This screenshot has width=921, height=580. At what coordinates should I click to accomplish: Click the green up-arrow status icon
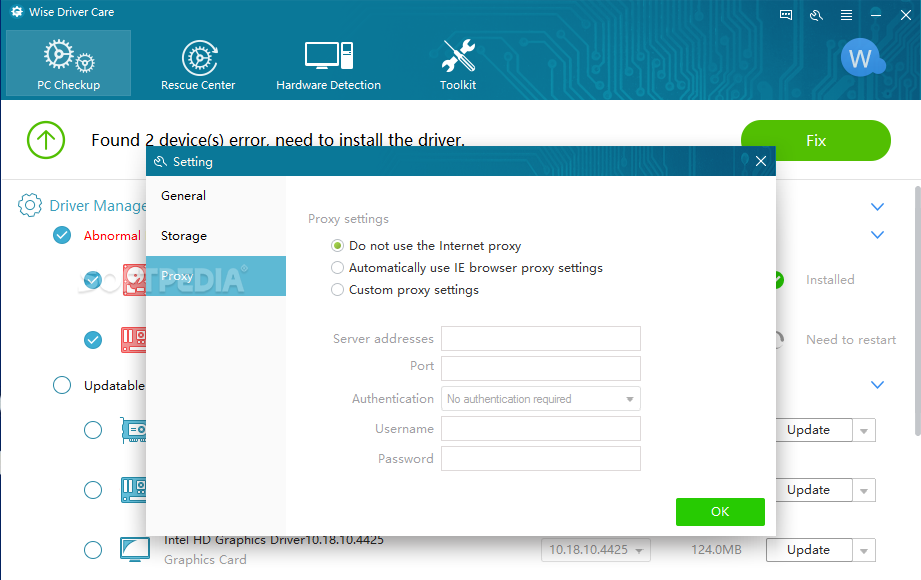46,140
